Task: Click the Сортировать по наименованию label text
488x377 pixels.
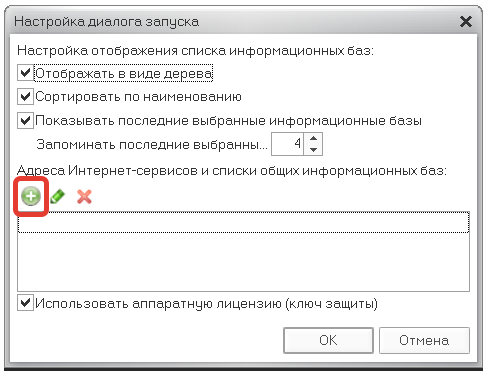Action: click(x=138, y=97)
